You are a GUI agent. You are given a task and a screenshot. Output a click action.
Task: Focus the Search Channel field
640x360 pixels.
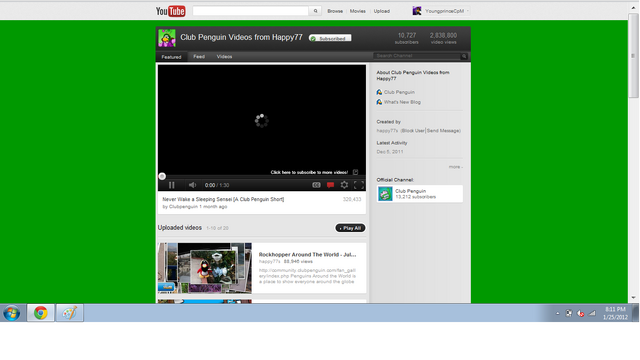[x=417, y=56]
